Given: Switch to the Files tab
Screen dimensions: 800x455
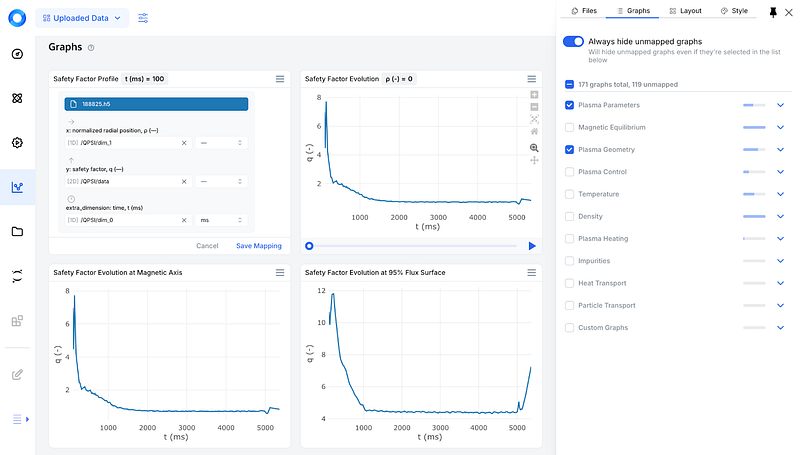Looking at the screenshot, I should coord(584,11).
